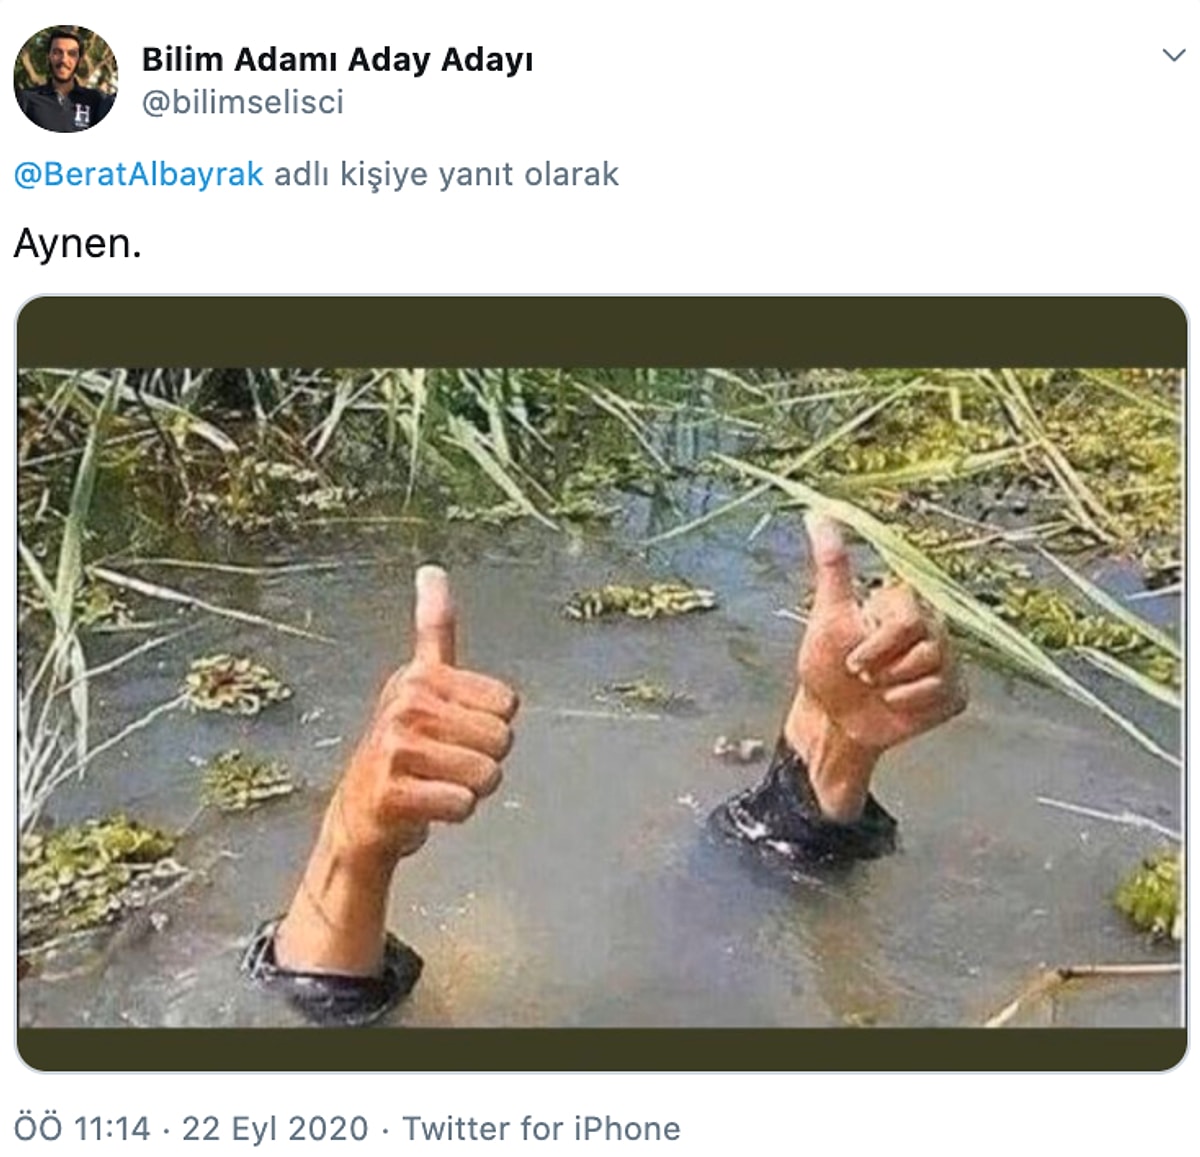Click the bottom dark bar of image
The image size is (1200, 1157).
point(601,1049)
